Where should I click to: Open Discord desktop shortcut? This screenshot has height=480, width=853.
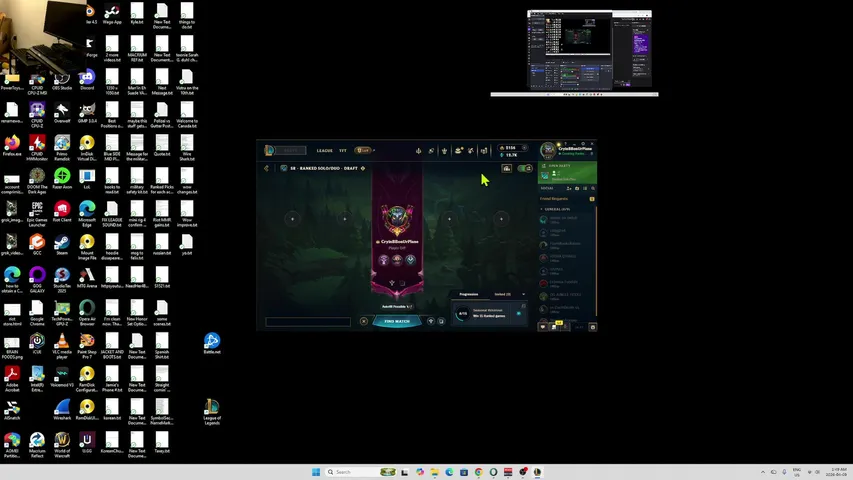[87, 79]
